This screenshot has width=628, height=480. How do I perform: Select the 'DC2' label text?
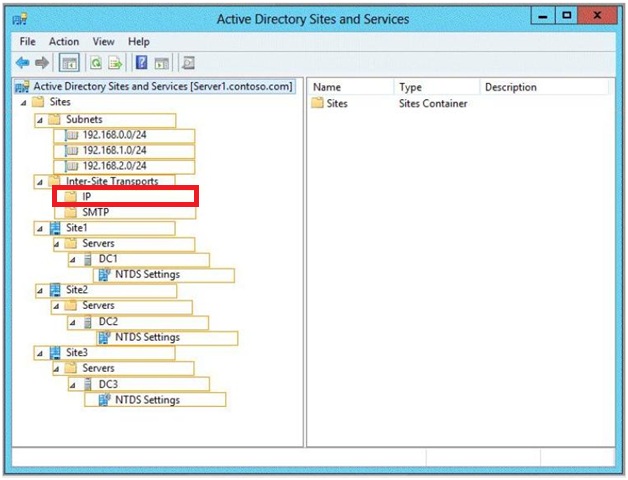[x=108, y=321]
